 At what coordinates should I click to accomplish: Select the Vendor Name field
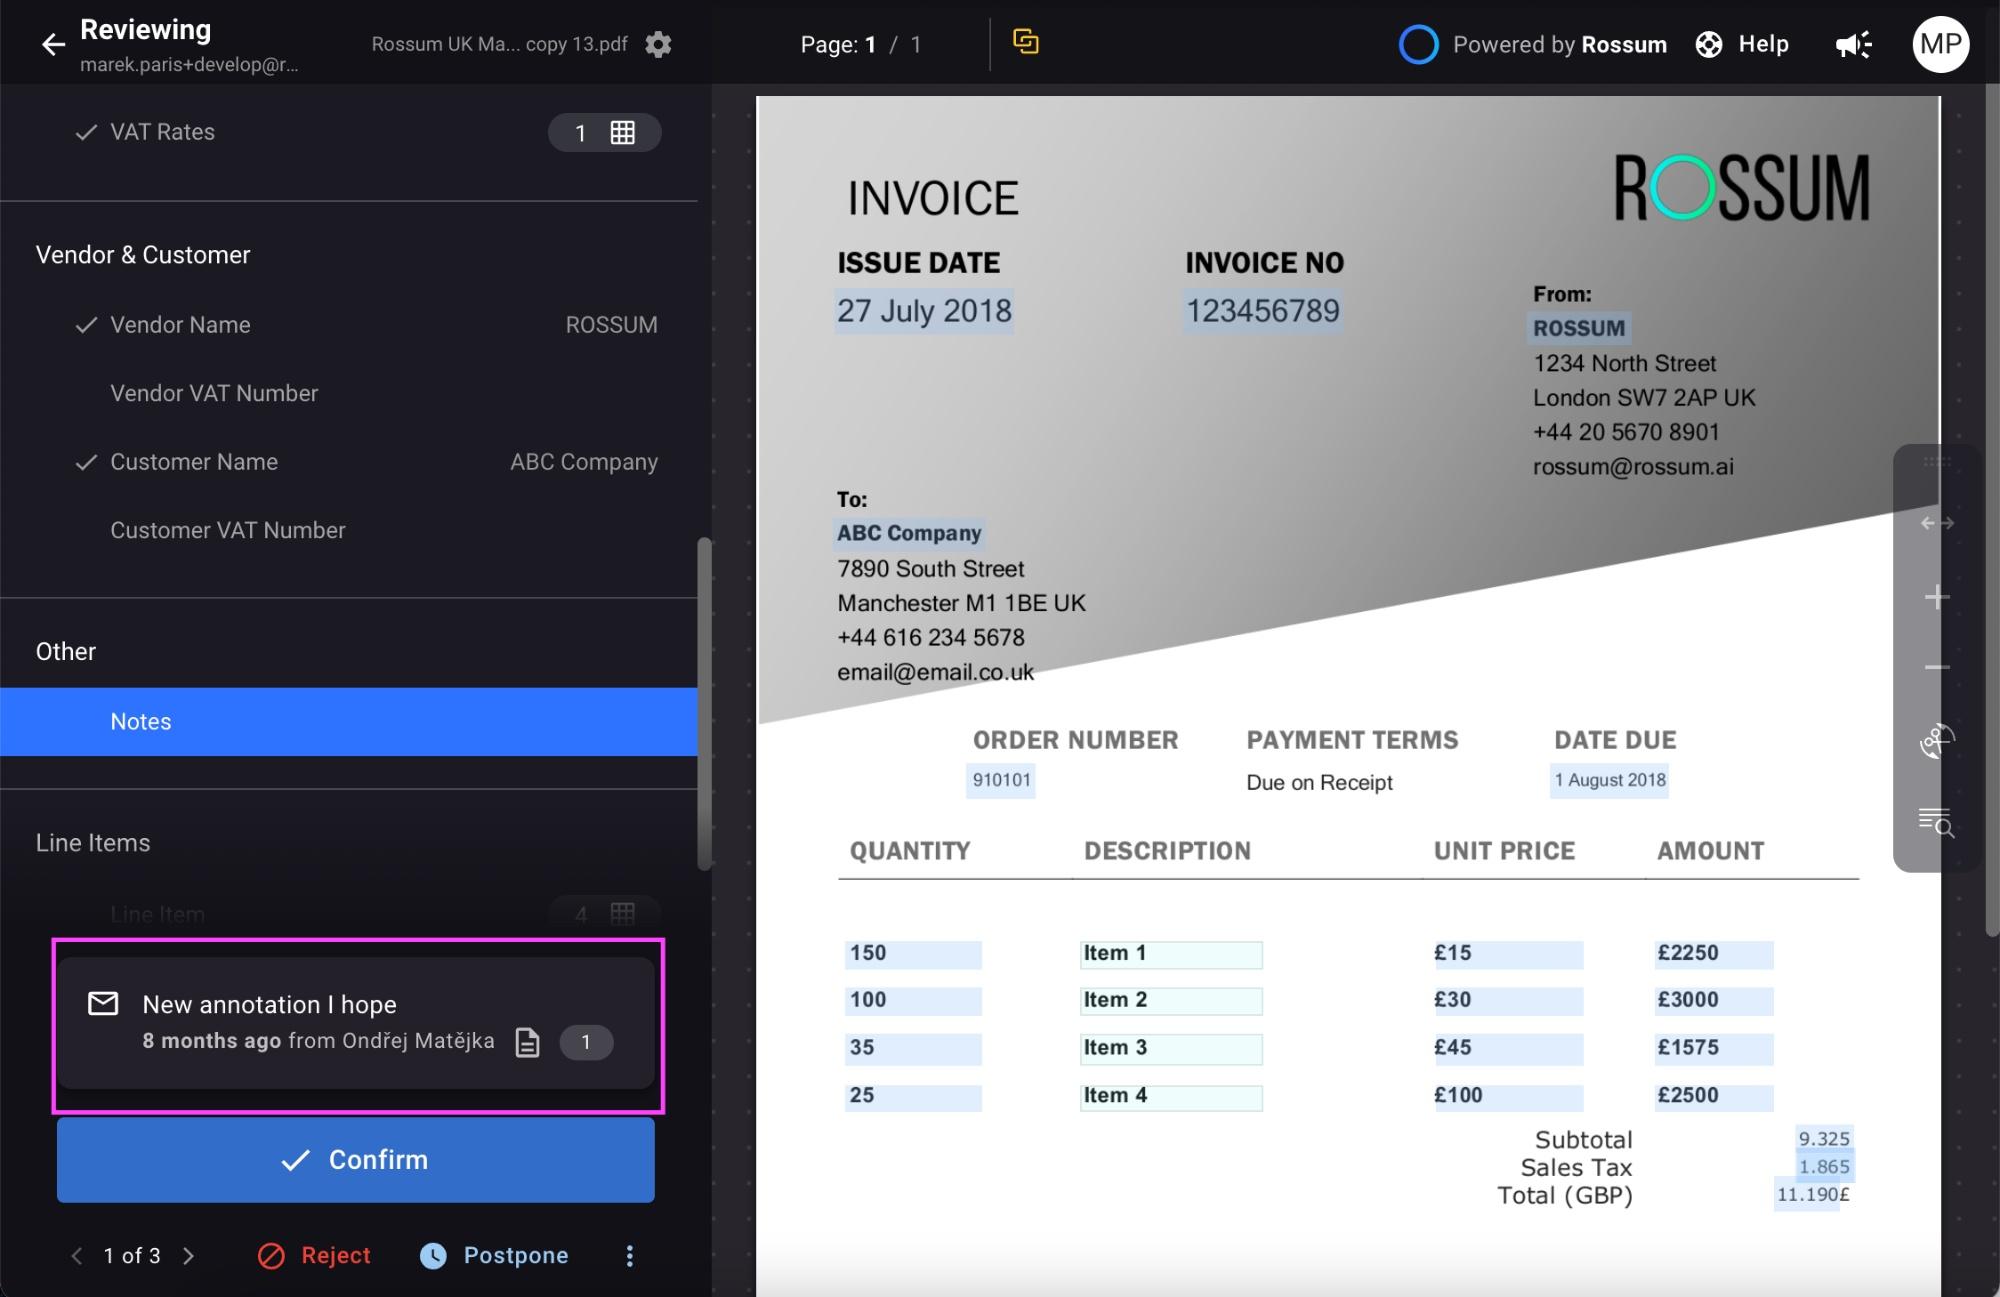[x=349, y=325]
